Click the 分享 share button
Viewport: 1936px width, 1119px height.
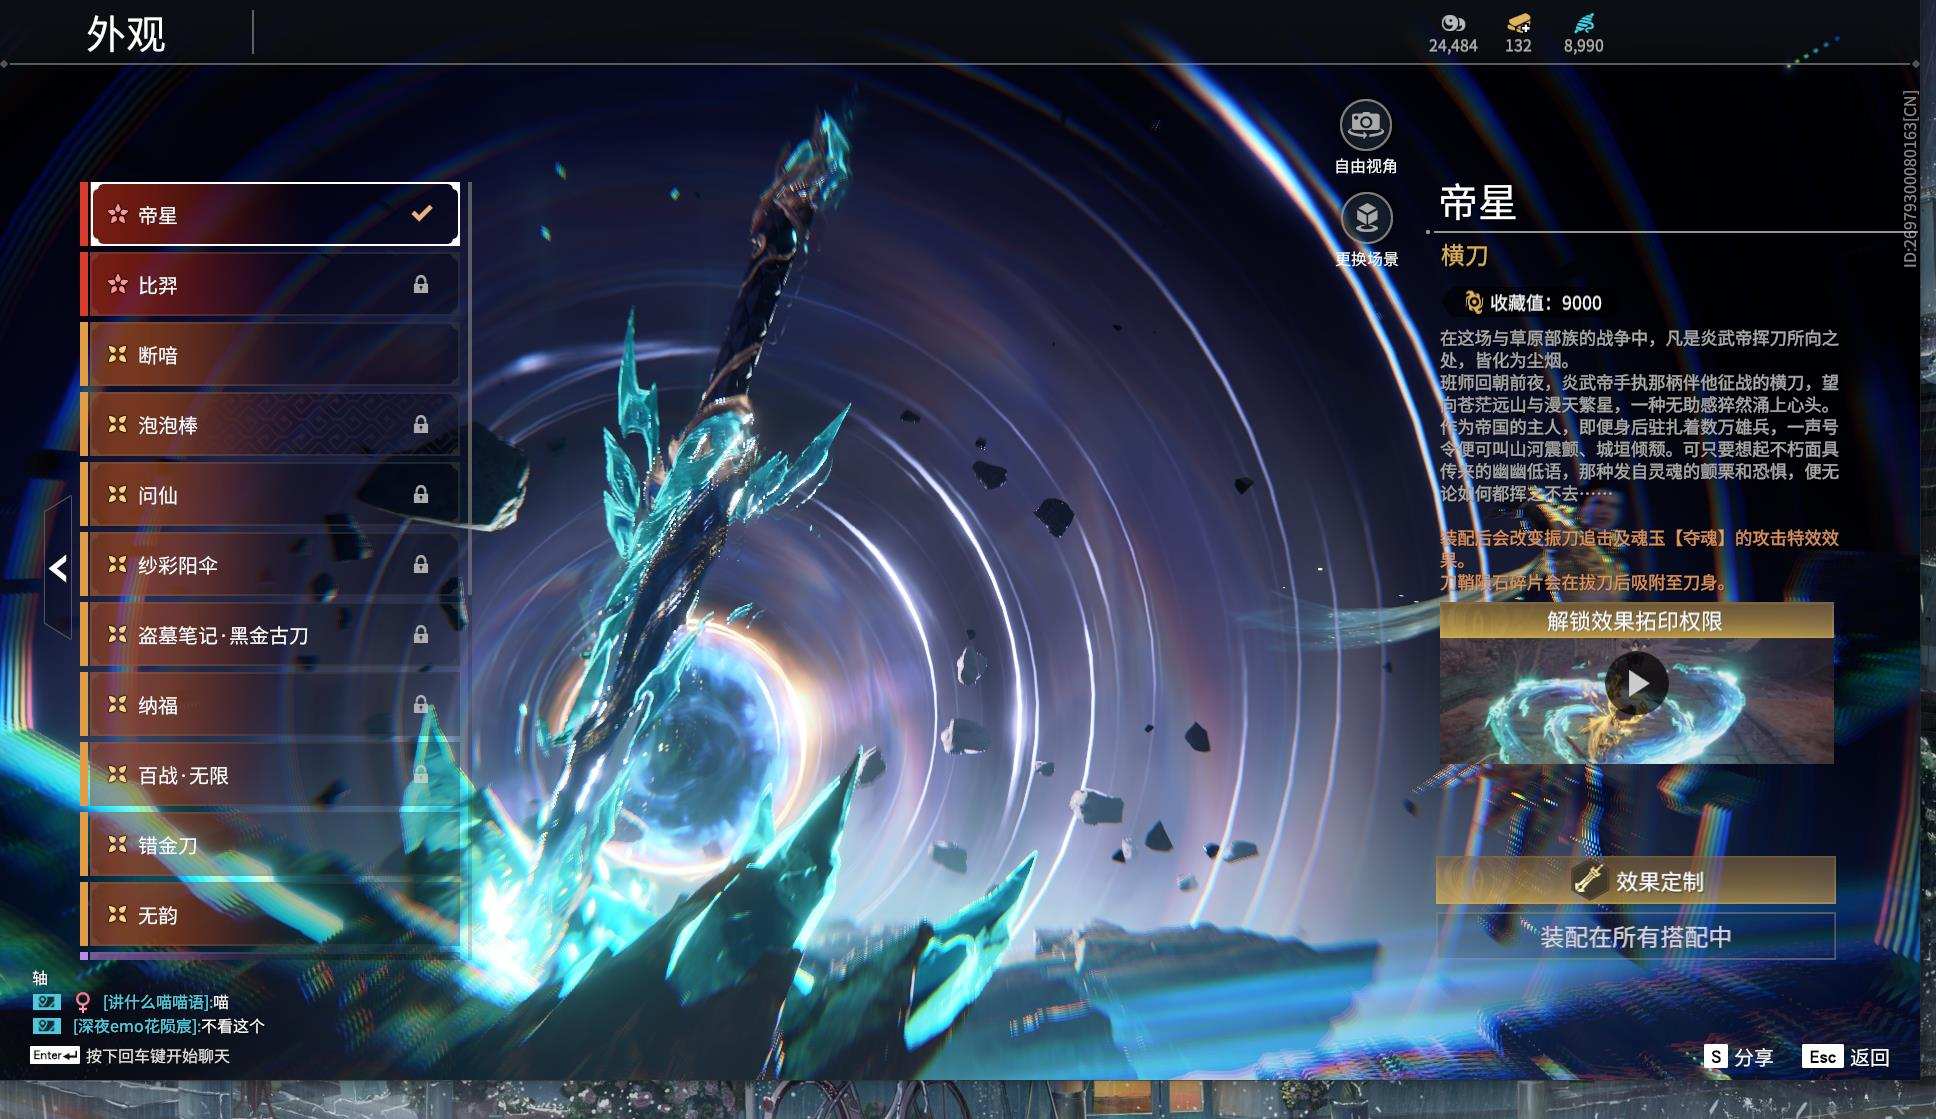(x=1739, y=1057)
